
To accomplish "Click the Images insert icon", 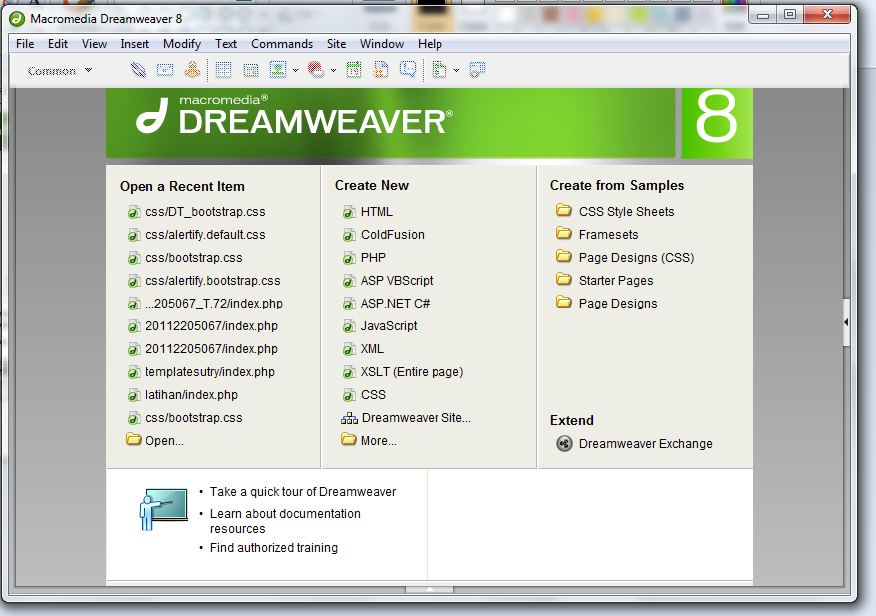I will tap(278, 70).
